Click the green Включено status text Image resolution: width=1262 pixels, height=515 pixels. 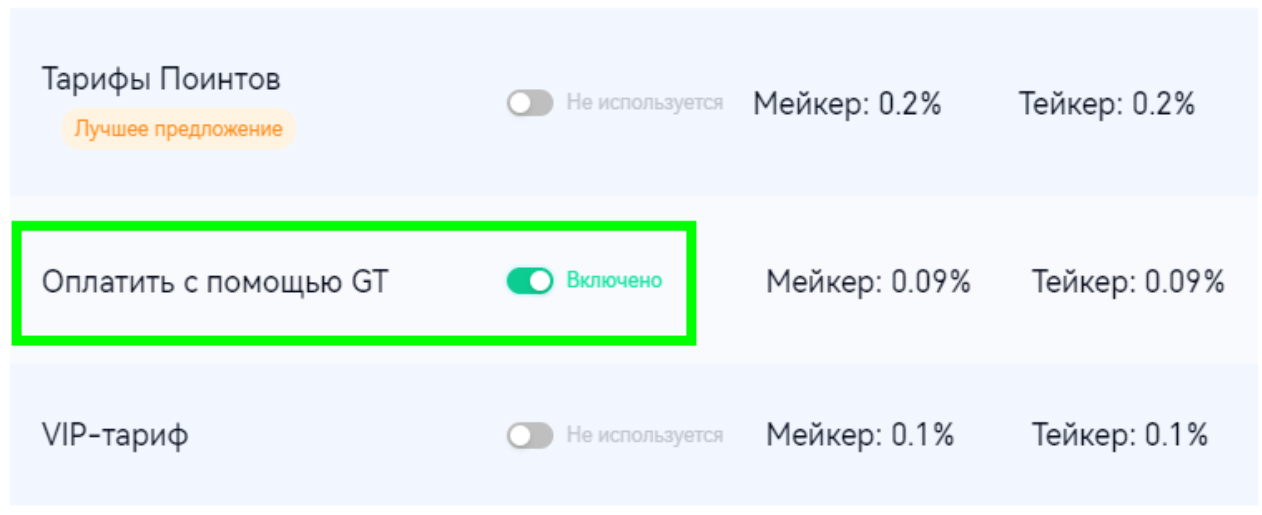tap(614, 281)
